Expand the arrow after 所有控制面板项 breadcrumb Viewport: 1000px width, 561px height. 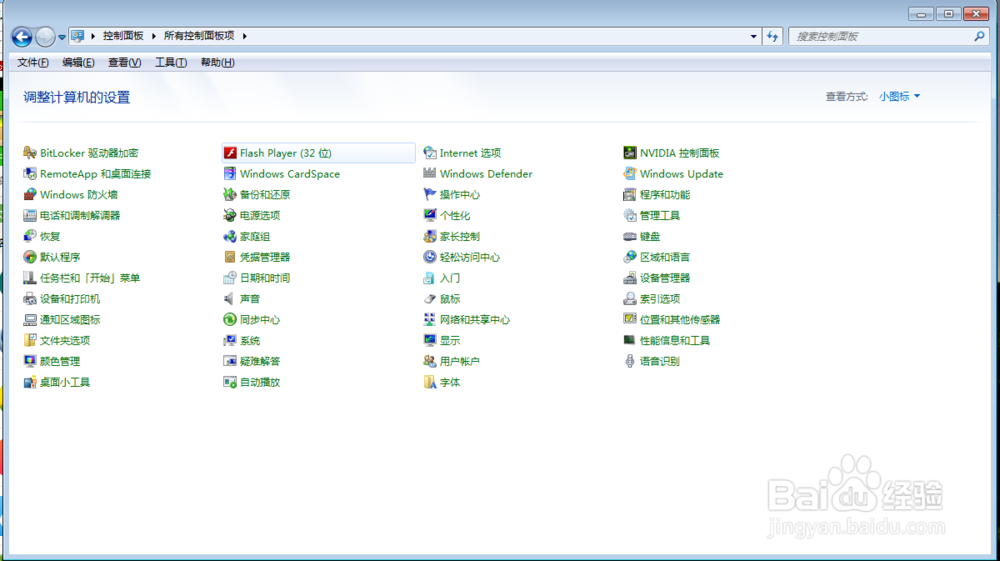coord(244,36)
